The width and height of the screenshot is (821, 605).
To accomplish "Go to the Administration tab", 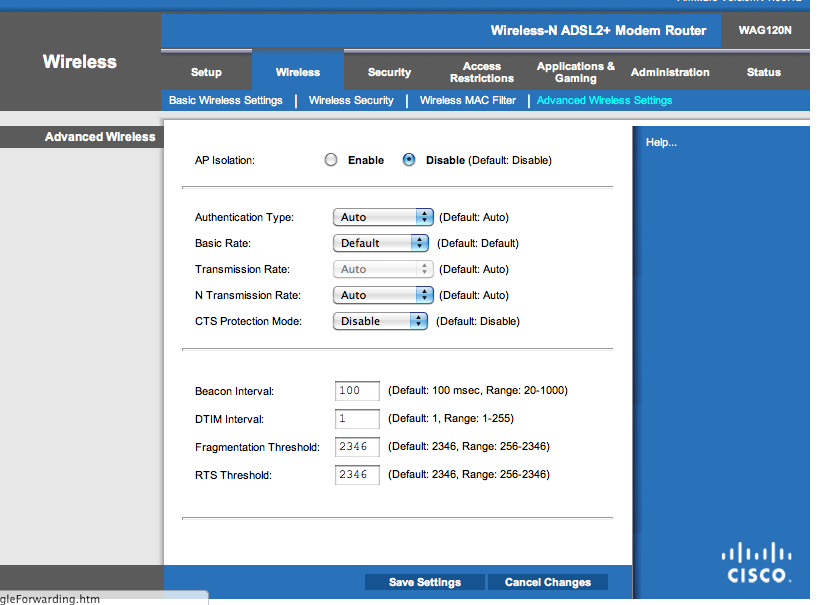I will coord(670,72).
